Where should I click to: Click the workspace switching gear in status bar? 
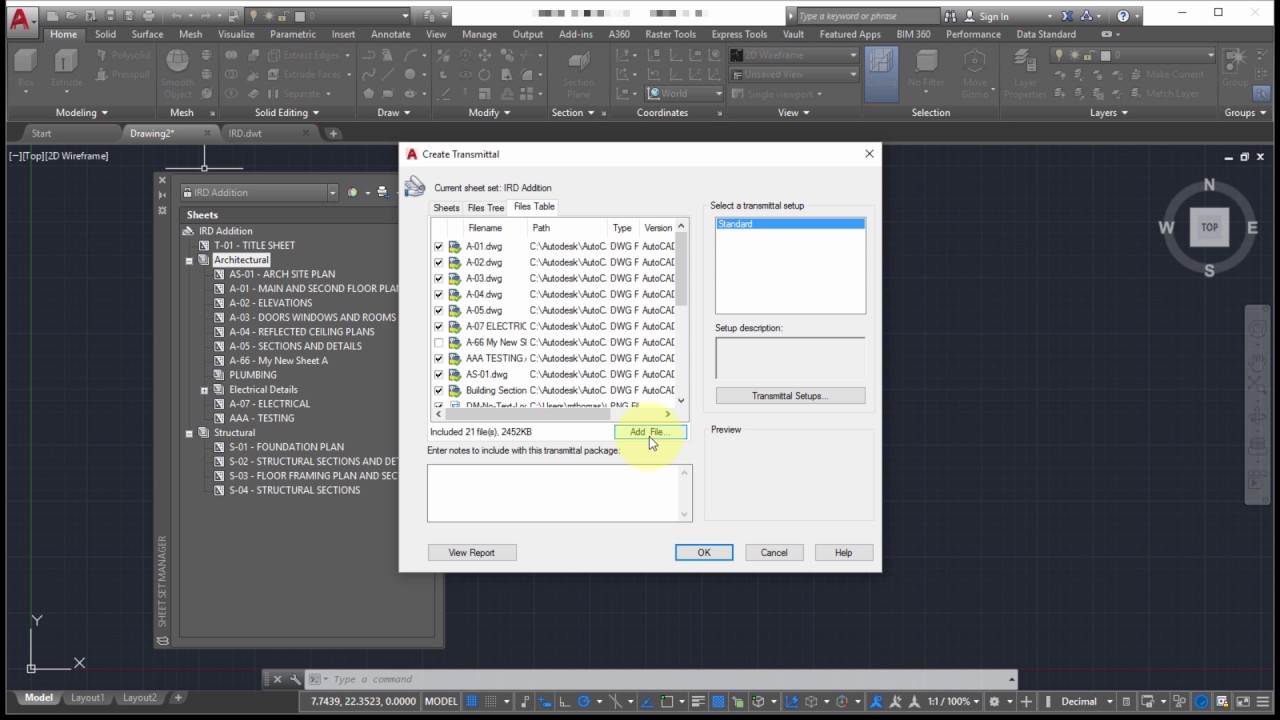[993, 701]
